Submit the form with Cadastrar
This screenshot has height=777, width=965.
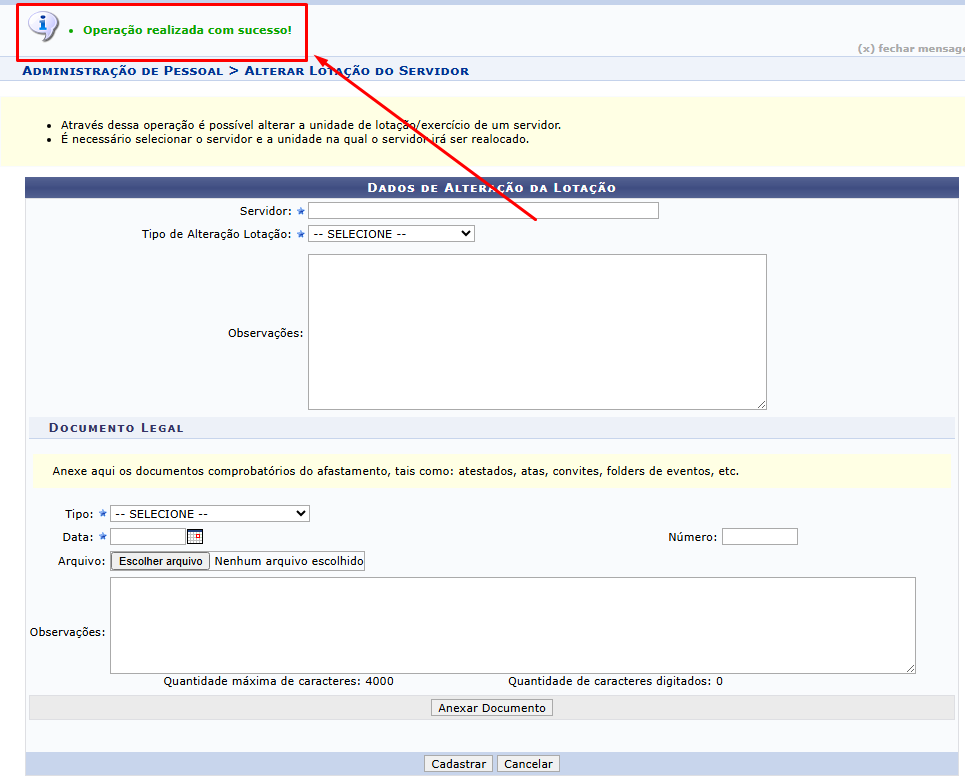(x=458, y=764)
